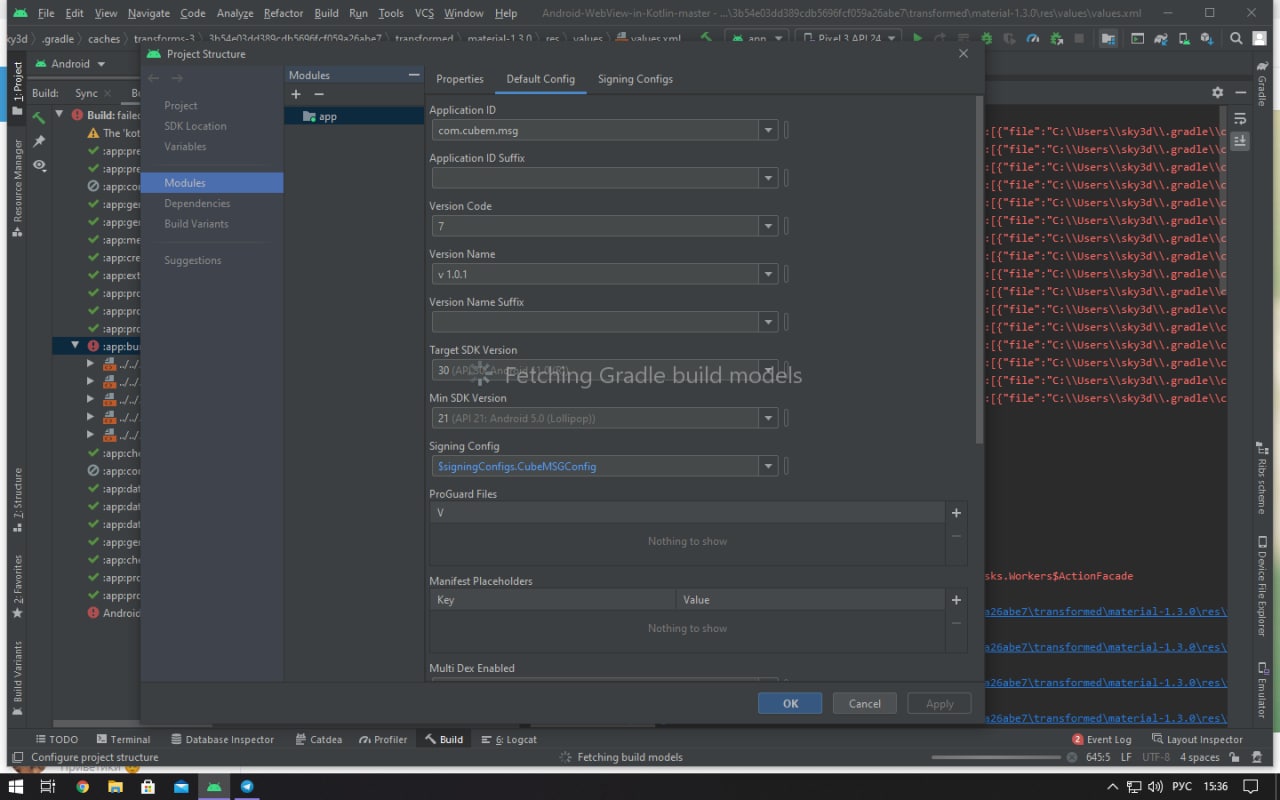Open the Min SDK Version dropdown
1280x800 pixels.
coord(768,418)
